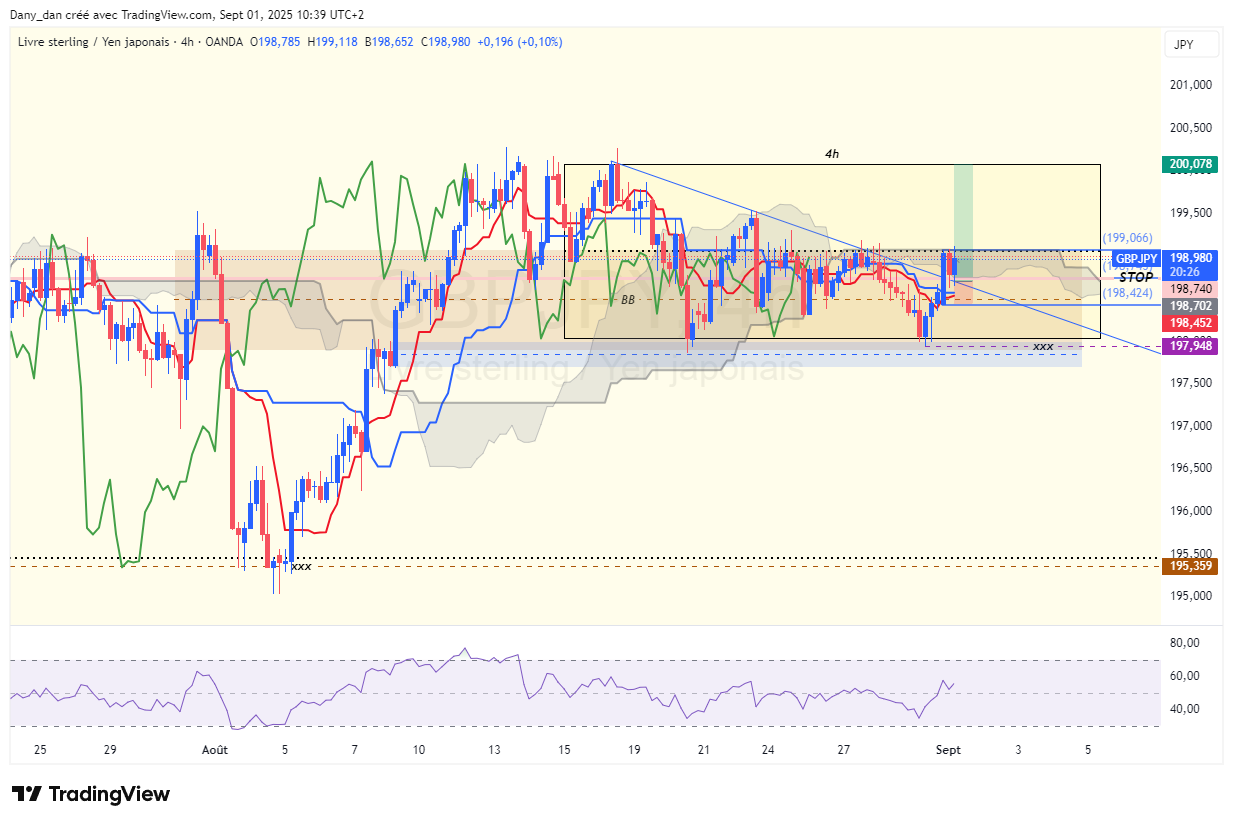Click the 27 date axis label
This screenshot has height=824, width=1233.
844,749
